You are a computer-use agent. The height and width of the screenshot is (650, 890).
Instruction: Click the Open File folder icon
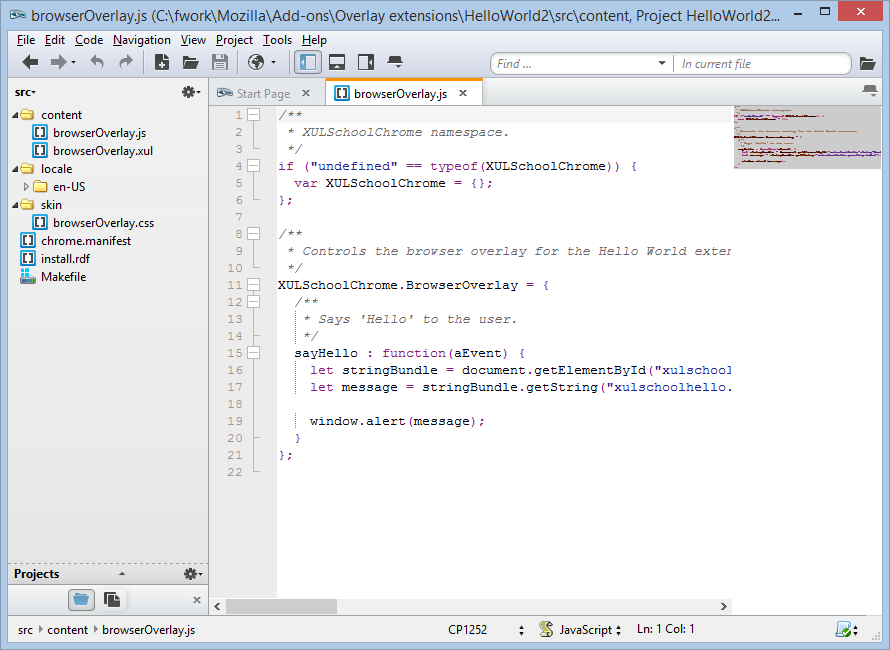tap(190, 63)
